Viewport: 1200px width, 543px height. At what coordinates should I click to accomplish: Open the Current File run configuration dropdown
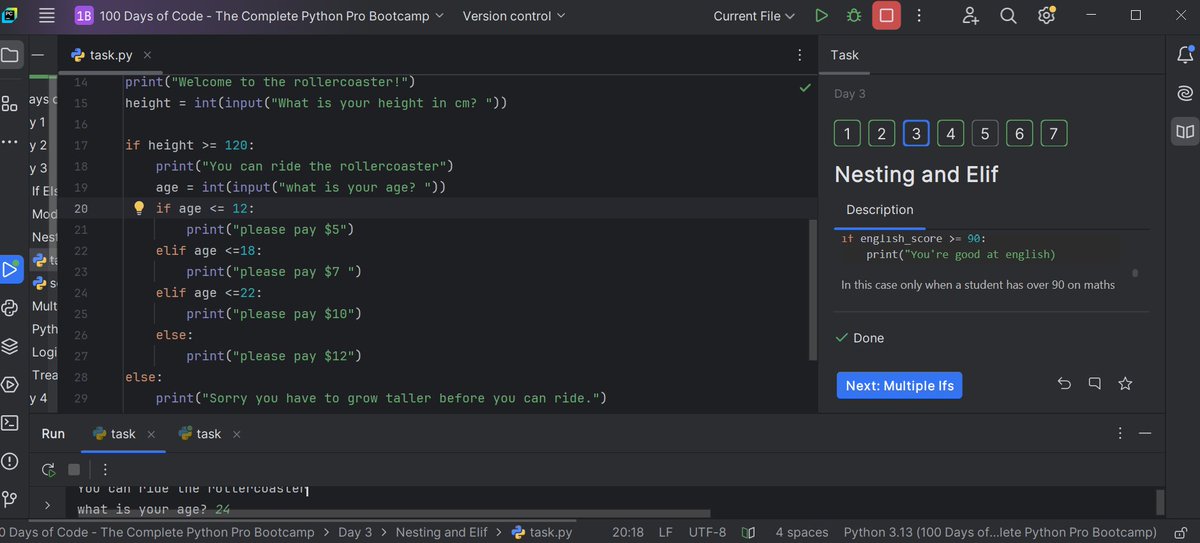[x=754, y=16]
